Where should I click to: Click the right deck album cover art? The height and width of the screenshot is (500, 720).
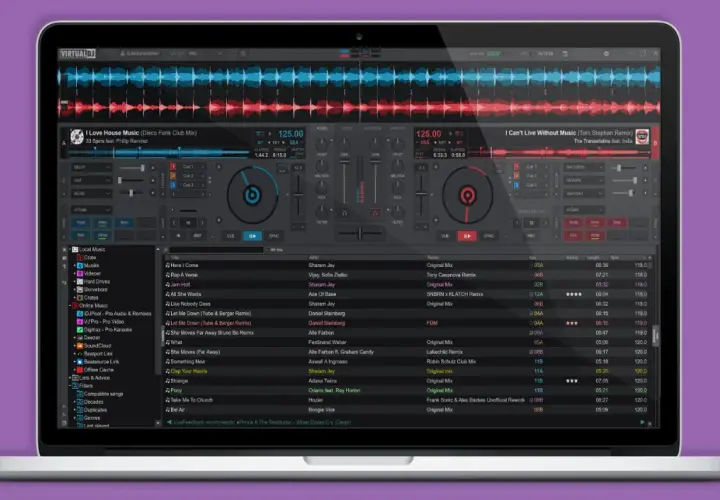coord(642,136)
